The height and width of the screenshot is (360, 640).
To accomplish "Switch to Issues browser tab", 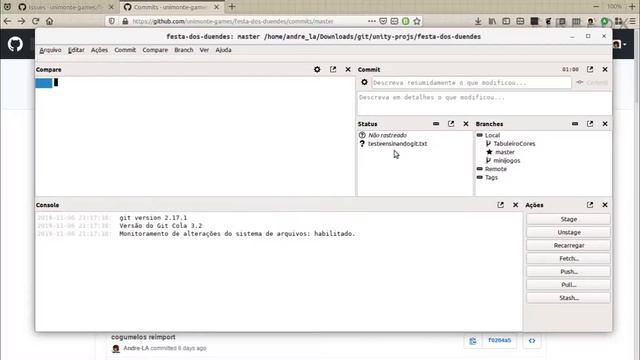I will [x=66, y=7].
